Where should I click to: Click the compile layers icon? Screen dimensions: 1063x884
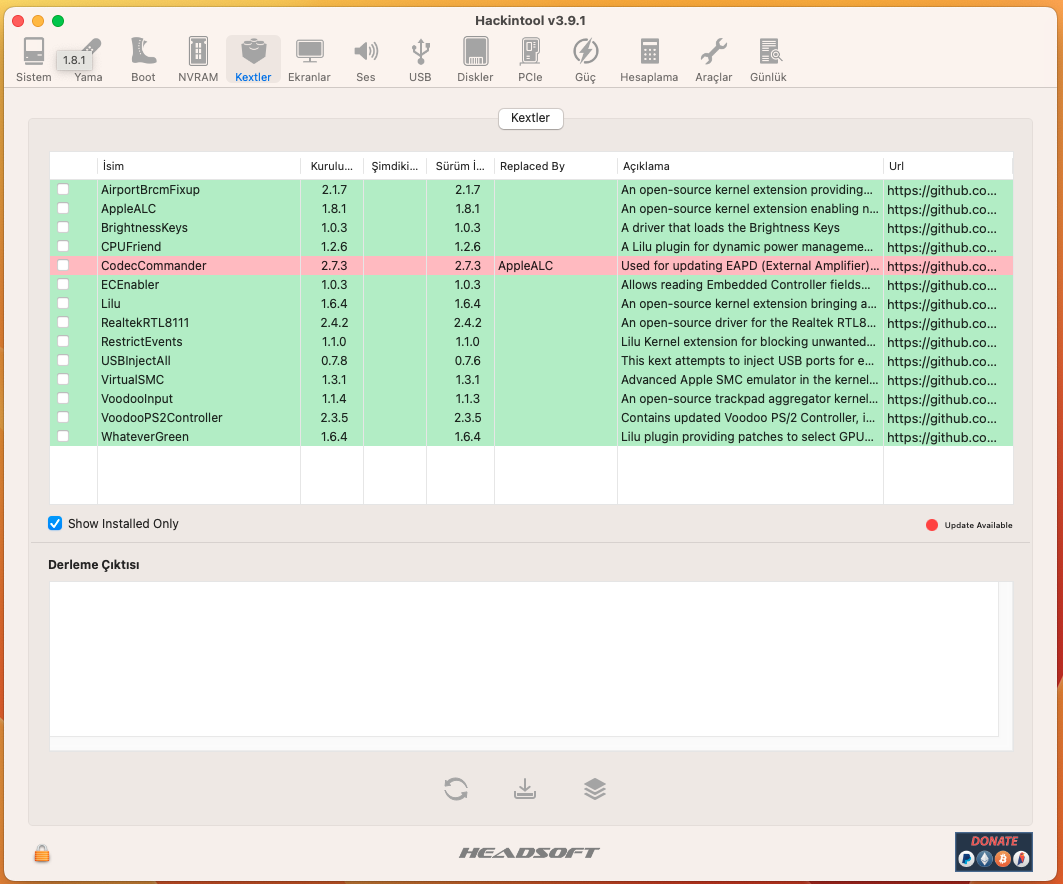595,788
